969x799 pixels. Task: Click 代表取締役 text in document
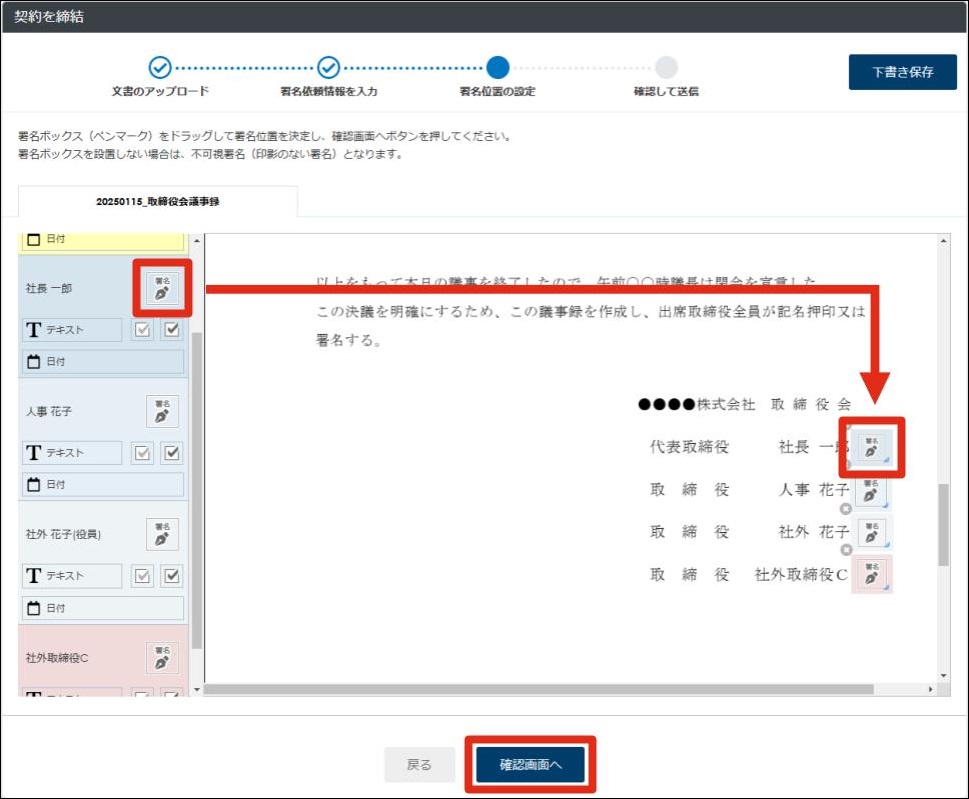point(689,447)
